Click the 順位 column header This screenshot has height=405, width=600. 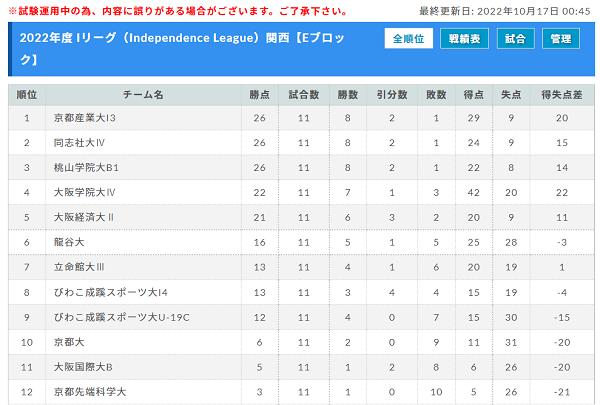click(x=27, y=94)
